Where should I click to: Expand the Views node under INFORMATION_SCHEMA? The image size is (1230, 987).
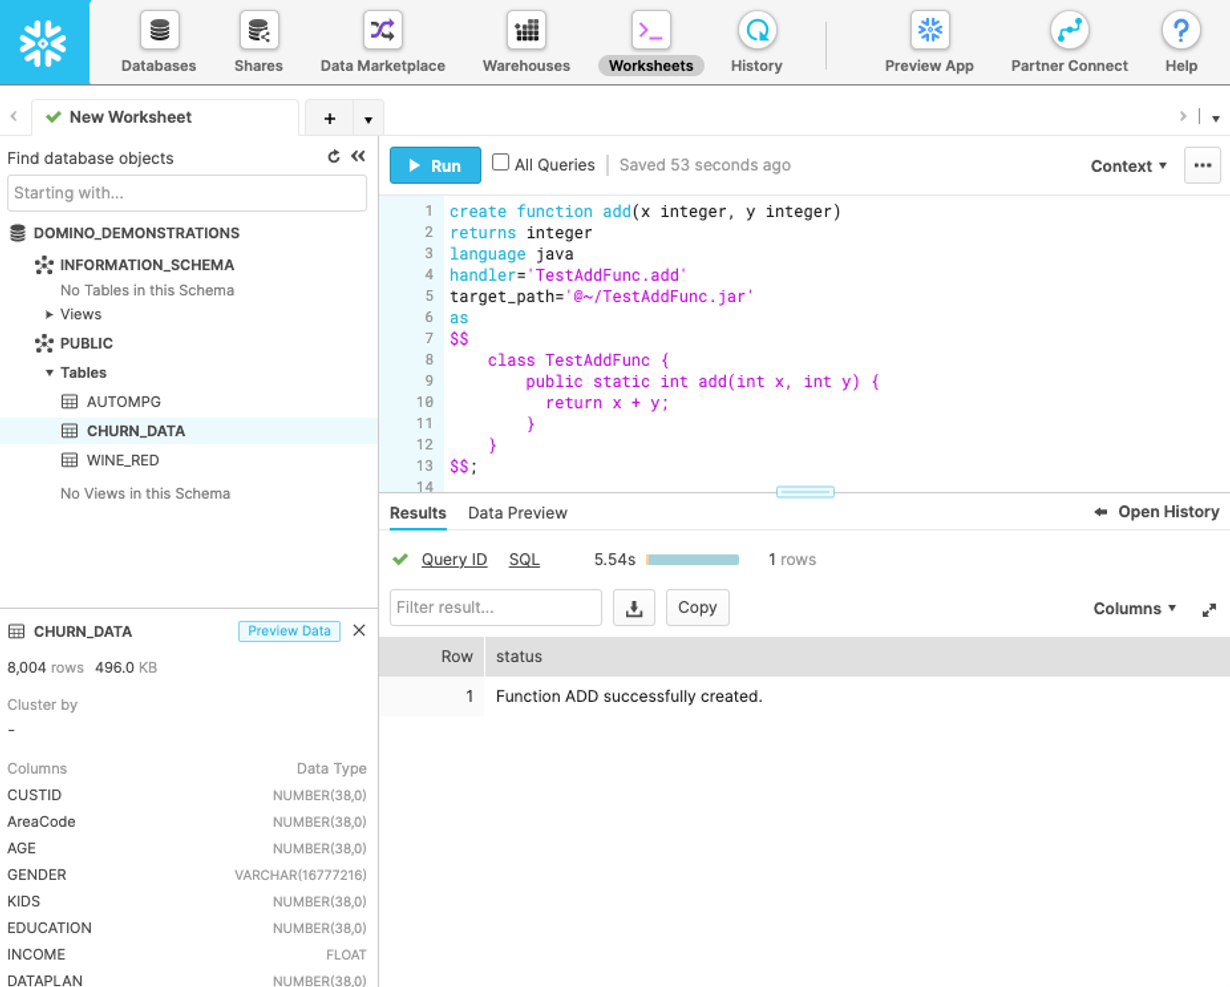49,314
